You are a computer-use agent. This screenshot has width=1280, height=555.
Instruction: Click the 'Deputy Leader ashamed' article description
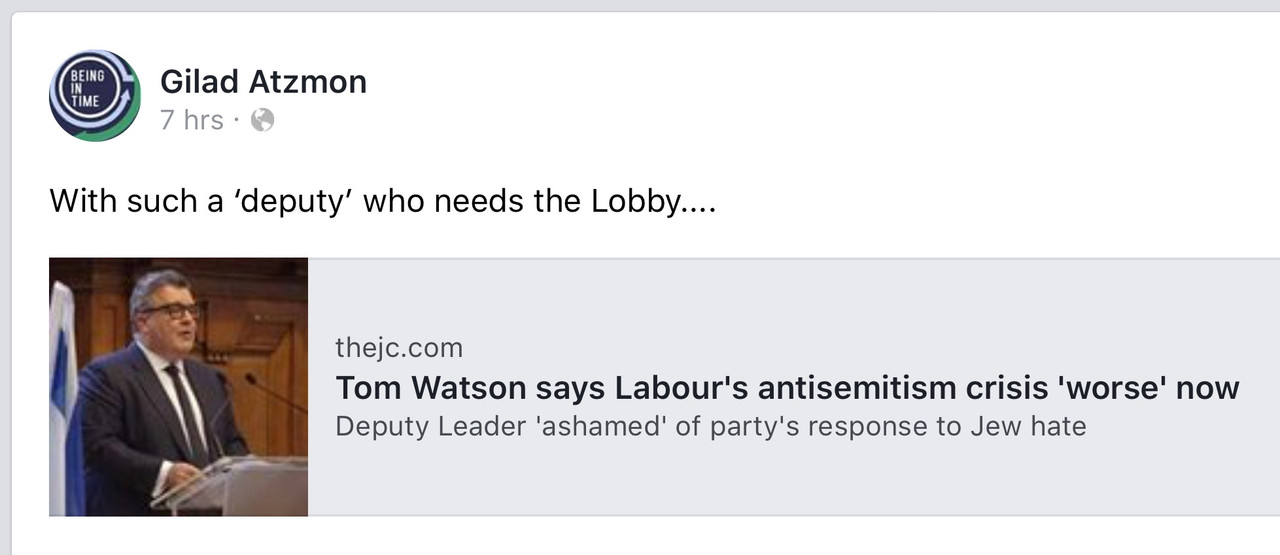click(710, 426)
